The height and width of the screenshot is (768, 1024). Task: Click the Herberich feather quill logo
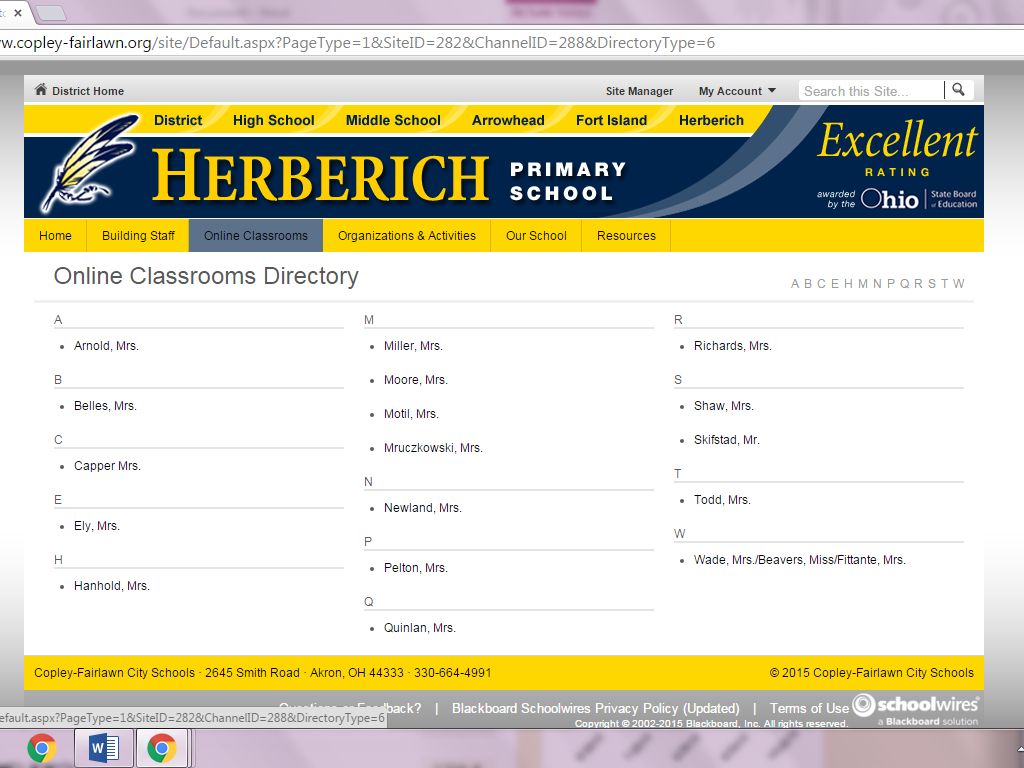[x=90, y=162]
